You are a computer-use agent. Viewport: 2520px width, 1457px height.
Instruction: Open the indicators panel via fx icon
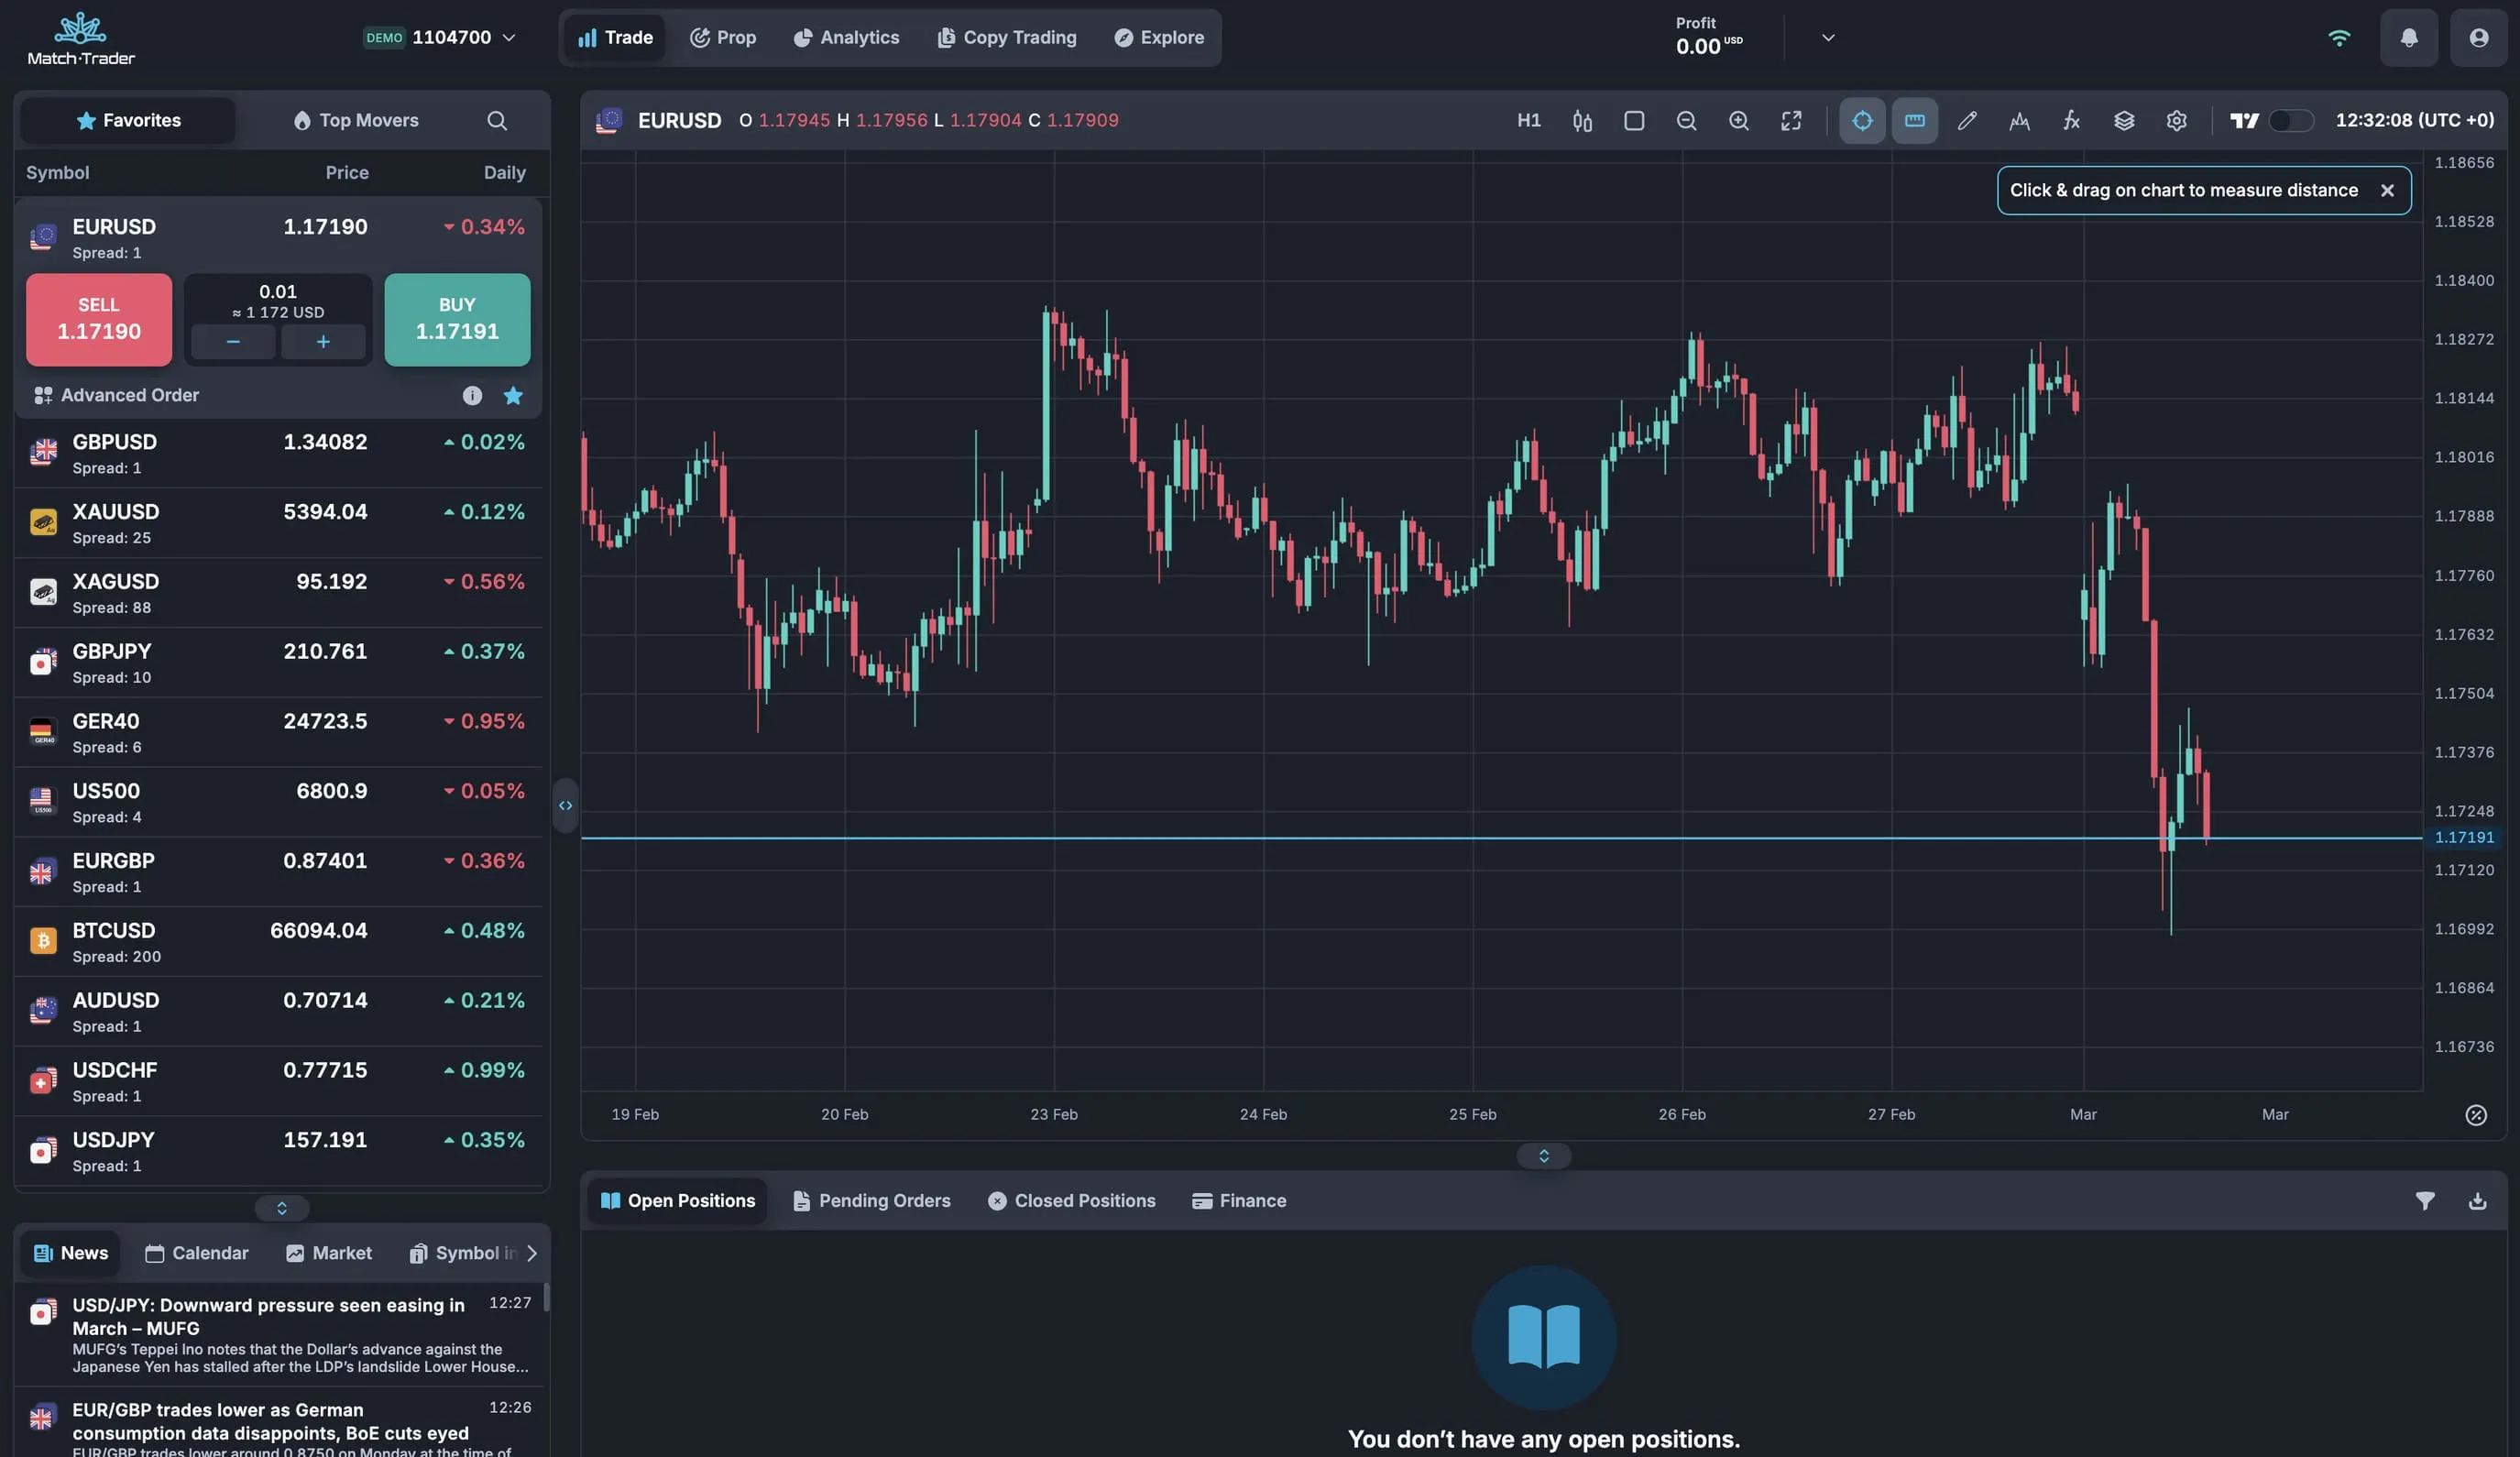point(2070,120)
